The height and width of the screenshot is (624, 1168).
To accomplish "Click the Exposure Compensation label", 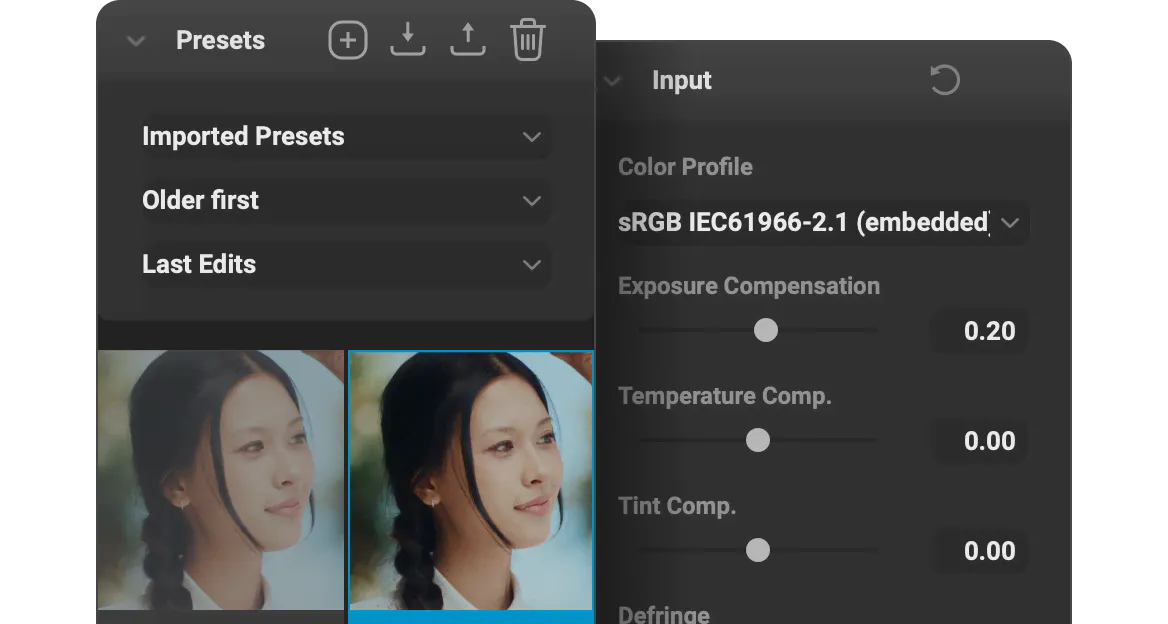I will coord(749,286).
